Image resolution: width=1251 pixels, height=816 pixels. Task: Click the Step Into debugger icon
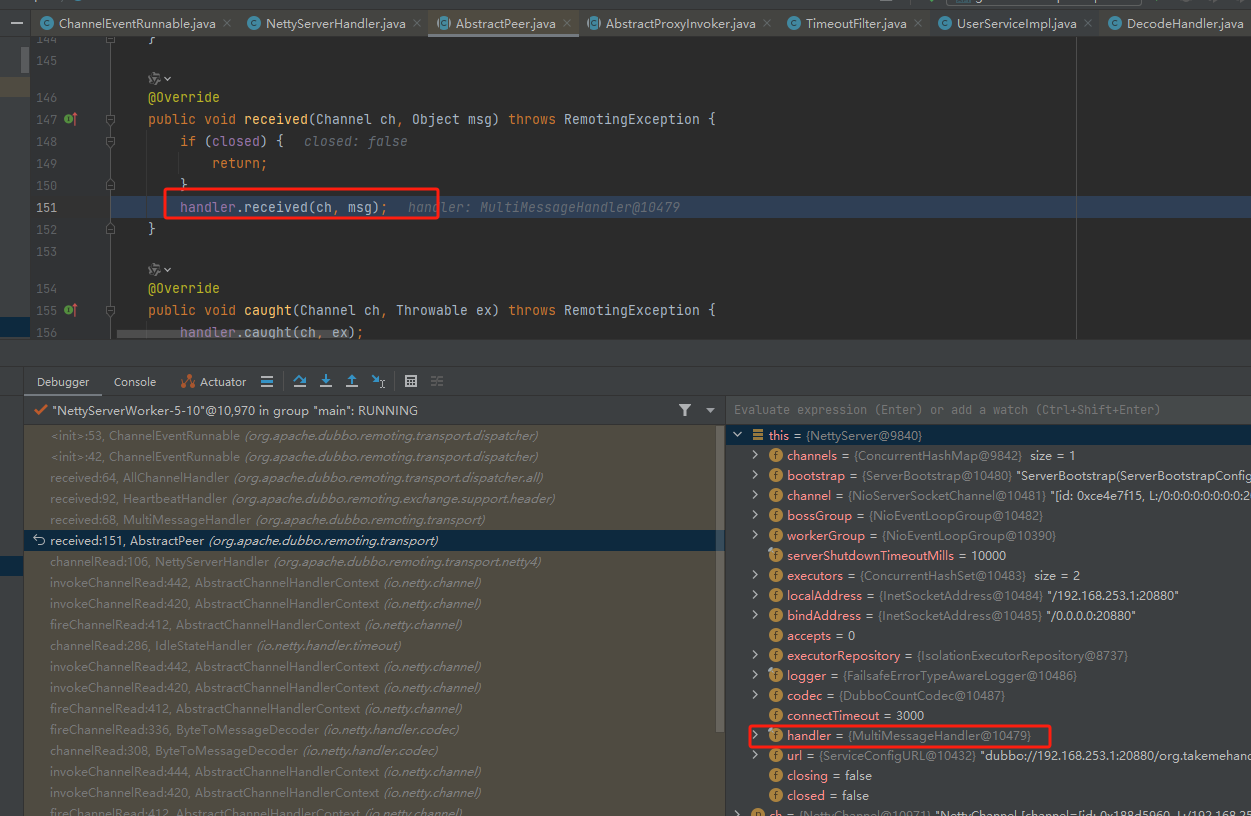[x=326, y=381]
